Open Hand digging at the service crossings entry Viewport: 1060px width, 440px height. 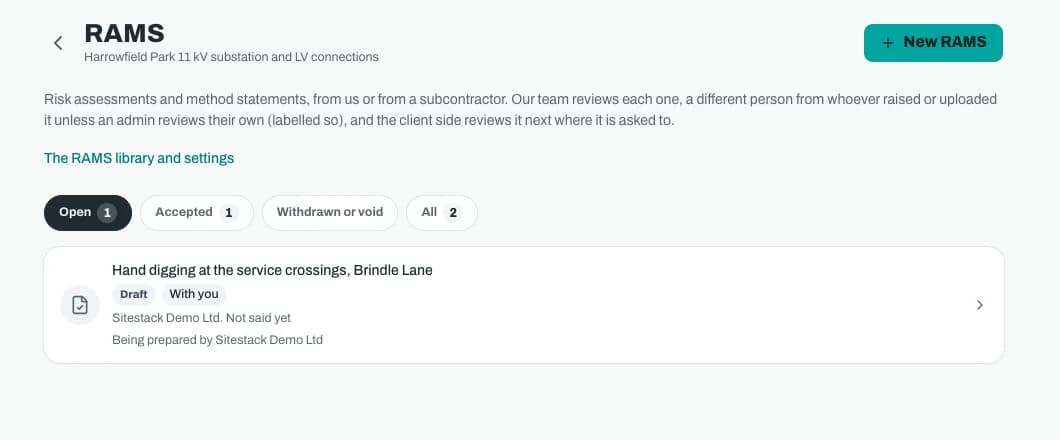[x=524, y=305]
